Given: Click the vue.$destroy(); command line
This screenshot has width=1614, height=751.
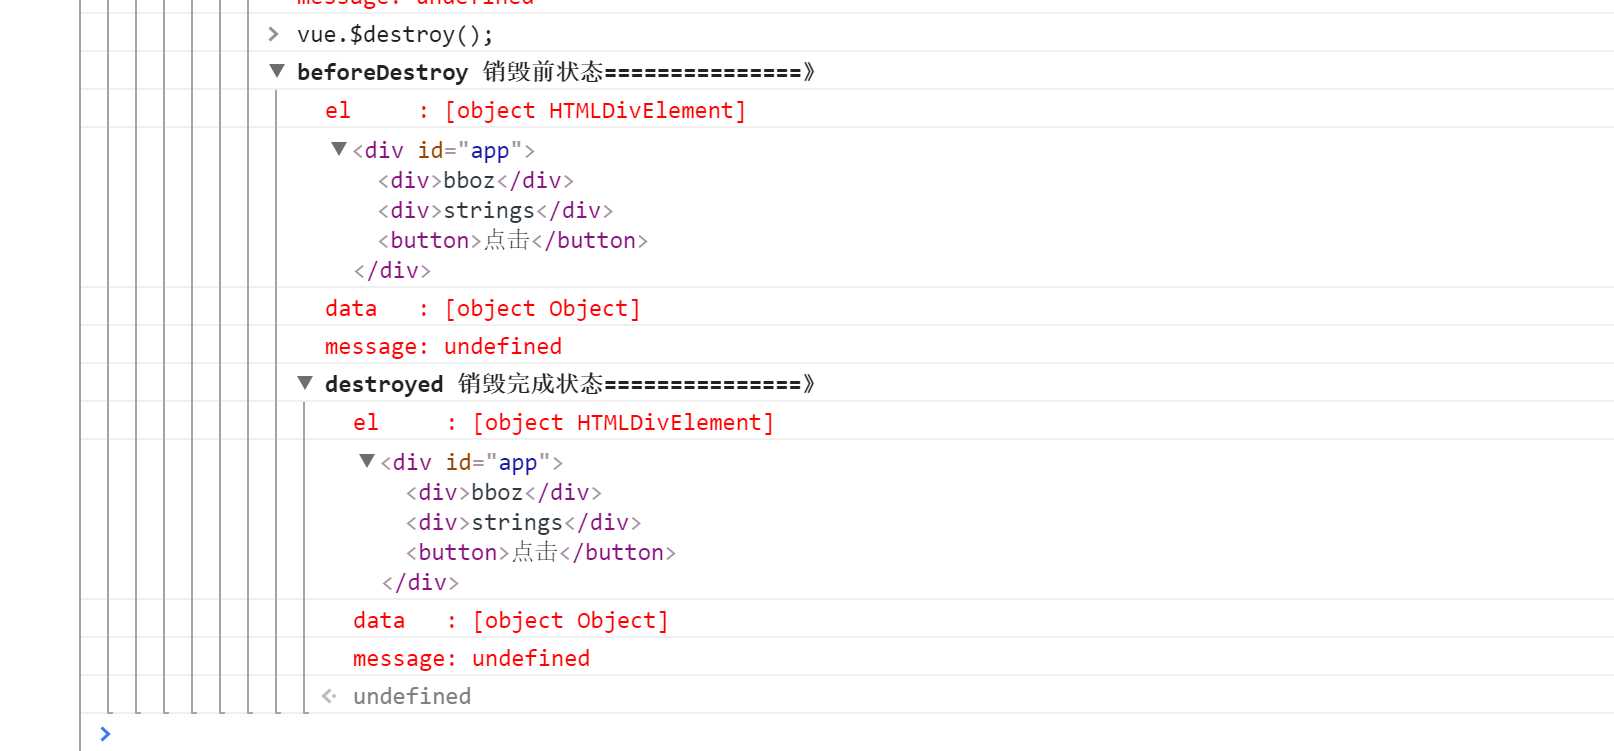Looking at the screenshot, I should 395,34.
